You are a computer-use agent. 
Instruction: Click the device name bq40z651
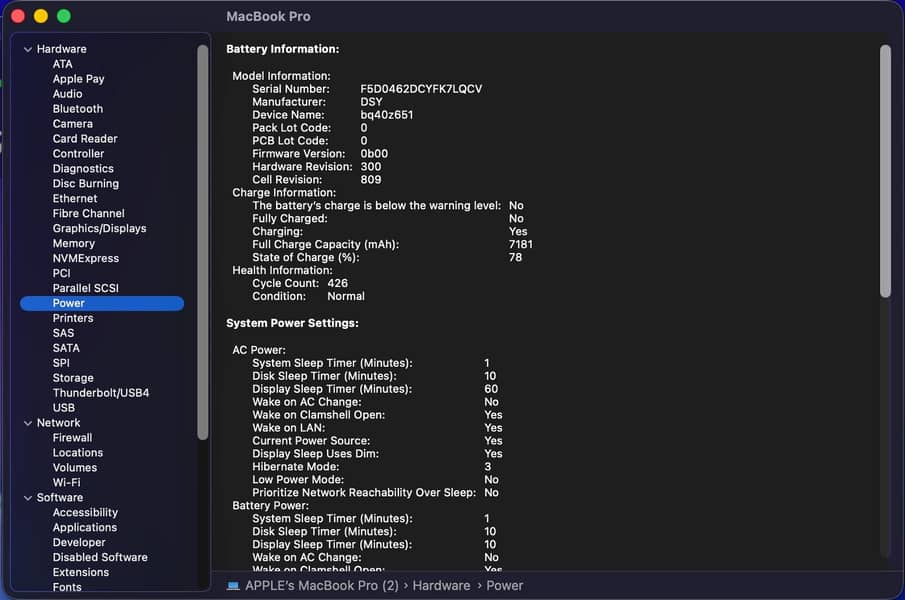pos(387,115)
